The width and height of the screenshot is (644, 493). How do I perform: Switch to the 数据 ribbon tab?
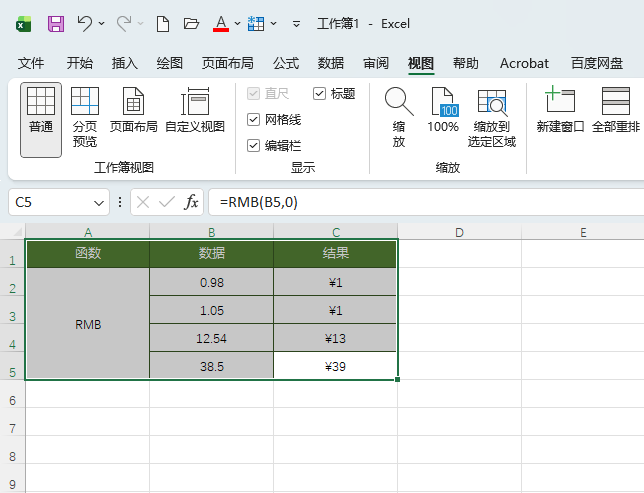[331, 63]
